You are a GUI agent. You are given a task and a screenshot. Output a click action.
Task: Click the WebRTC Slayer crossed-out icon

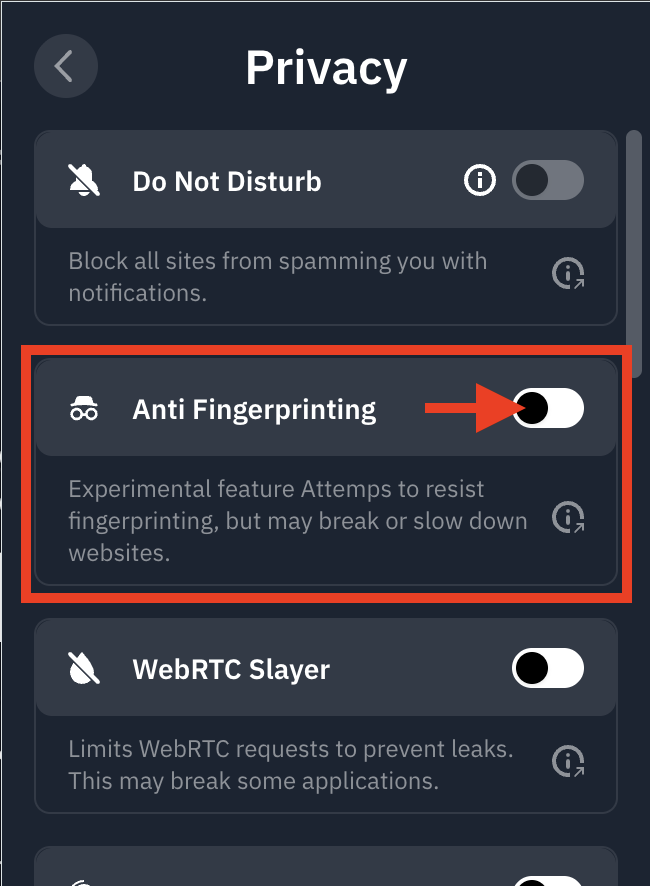coord(84,667)
